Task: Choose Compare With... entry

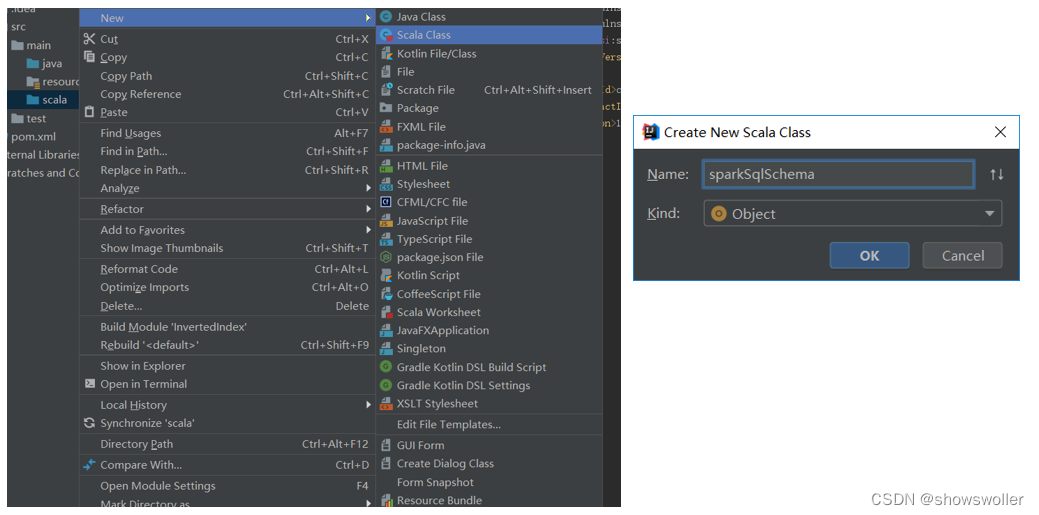Action: [227, 465]
